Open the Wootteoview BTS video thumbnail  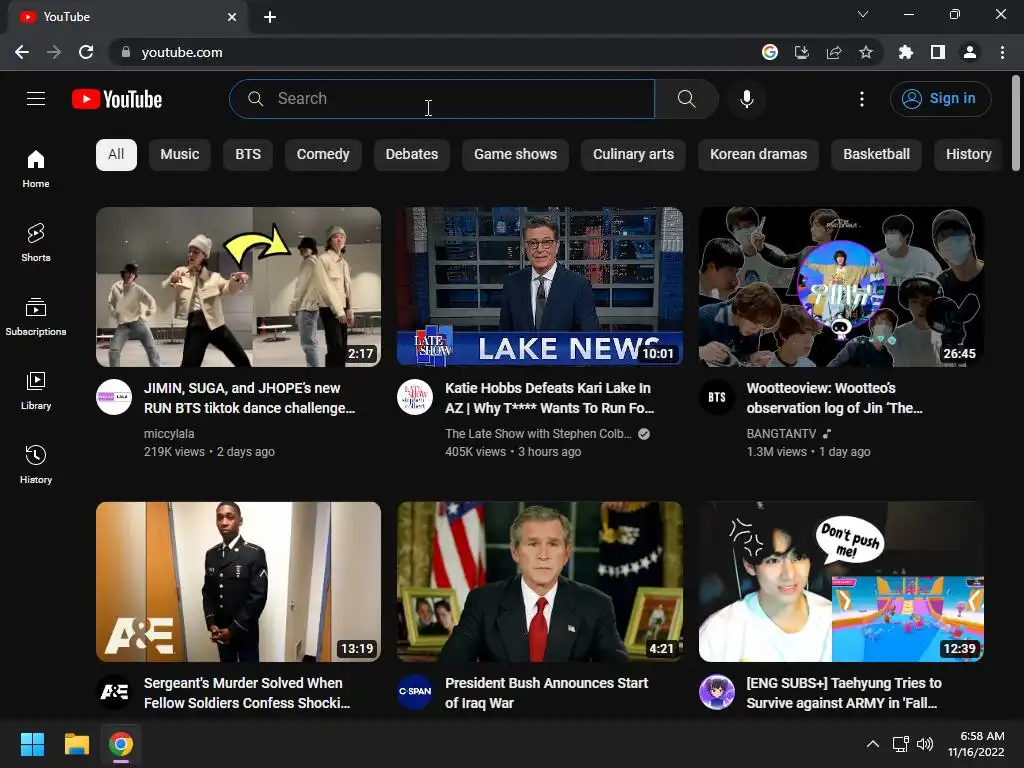(841, 287)
